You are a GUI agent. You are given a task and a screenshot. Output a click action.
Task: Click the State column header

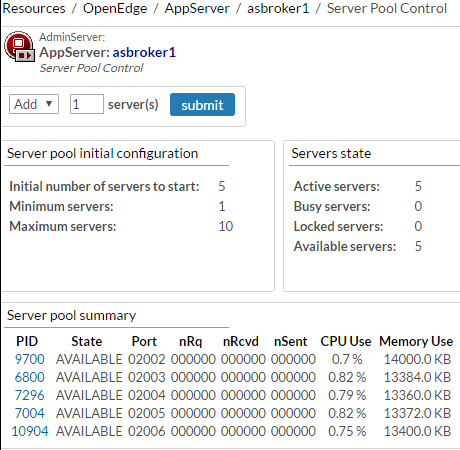coord(87,341)
